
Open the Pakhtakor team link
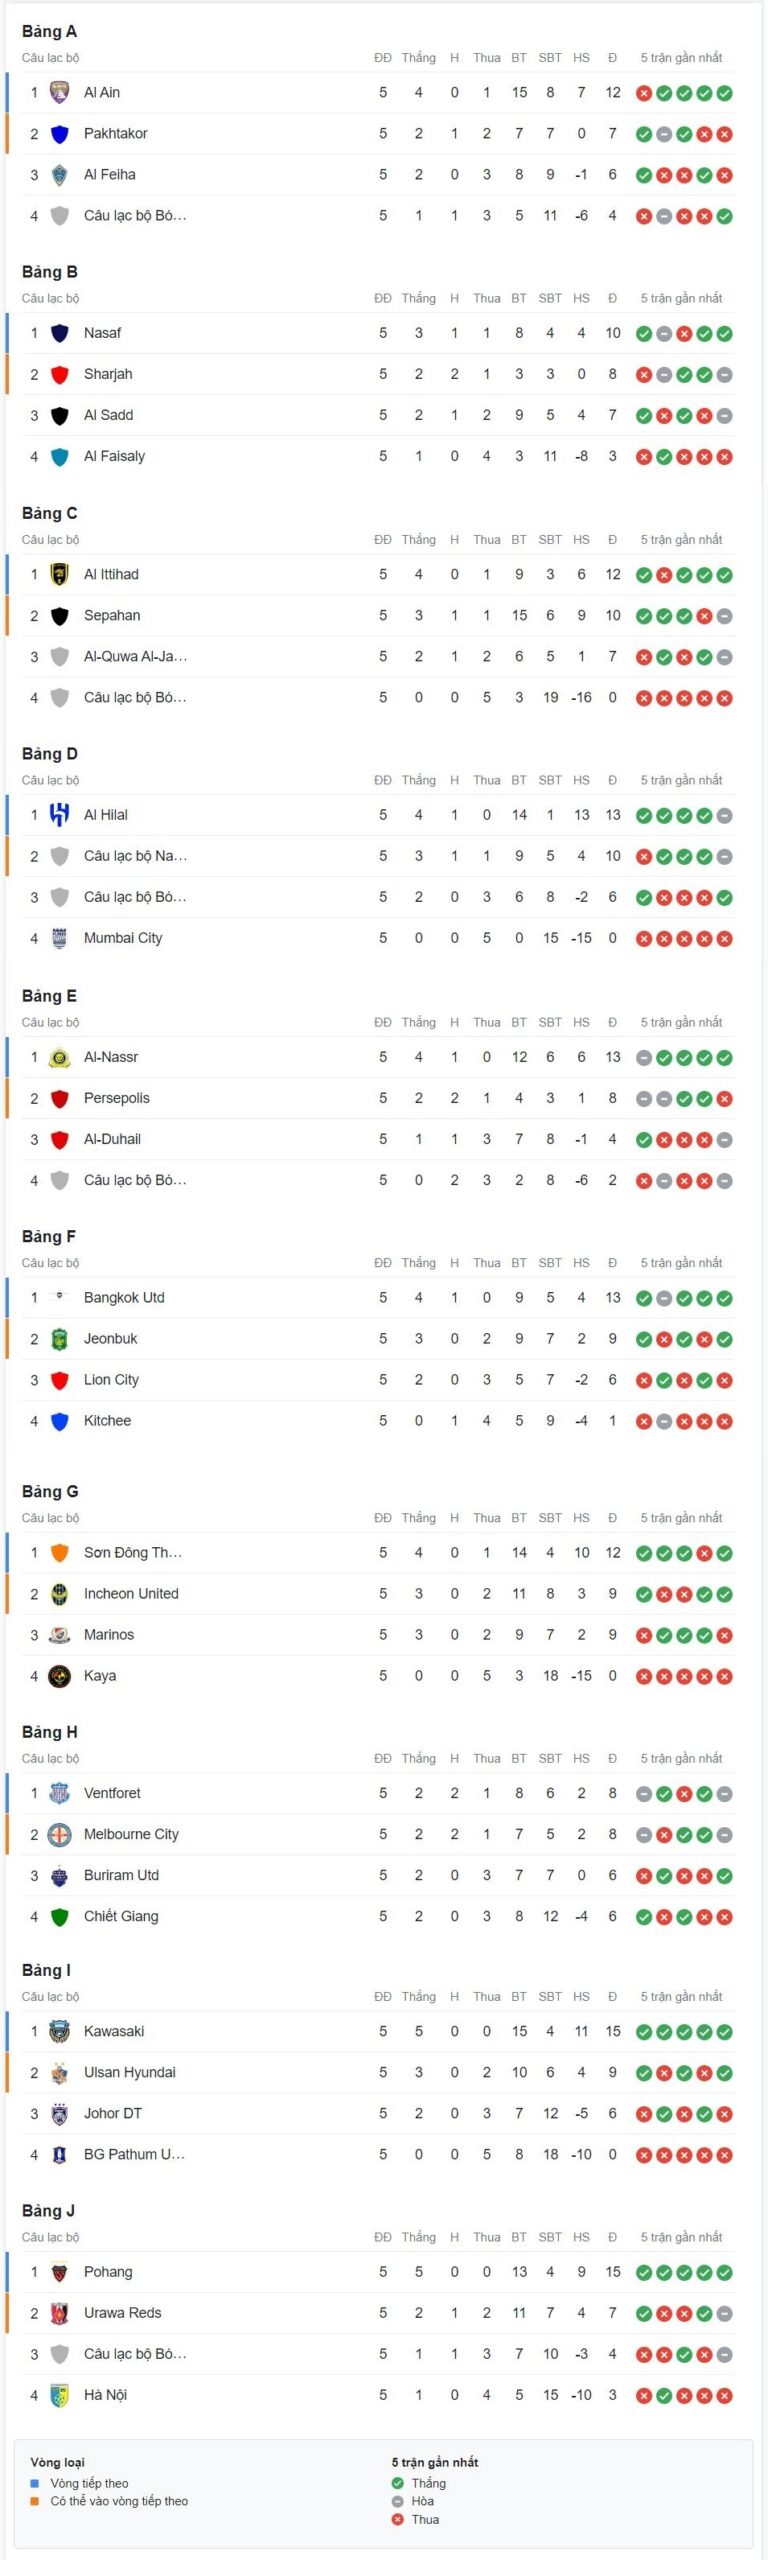coord(115,134)
